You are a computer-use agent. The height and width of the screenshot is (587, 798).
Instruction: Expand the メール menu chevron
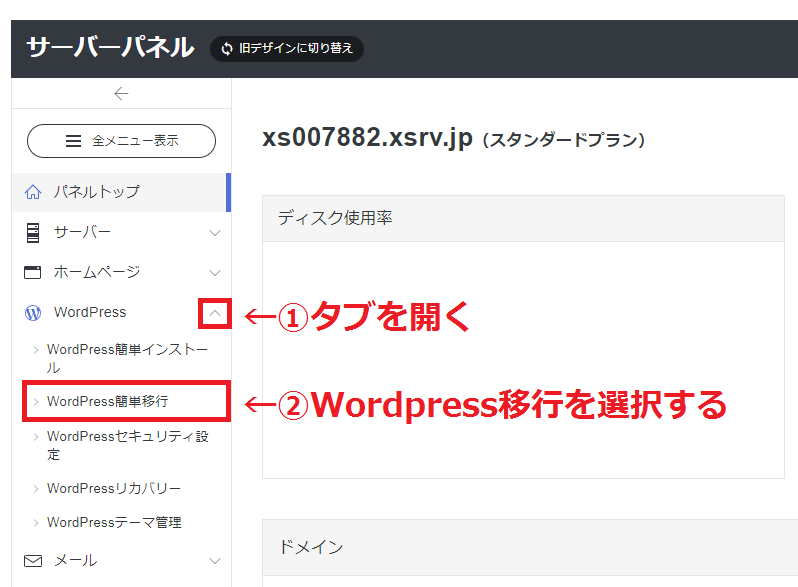point(215,561)
